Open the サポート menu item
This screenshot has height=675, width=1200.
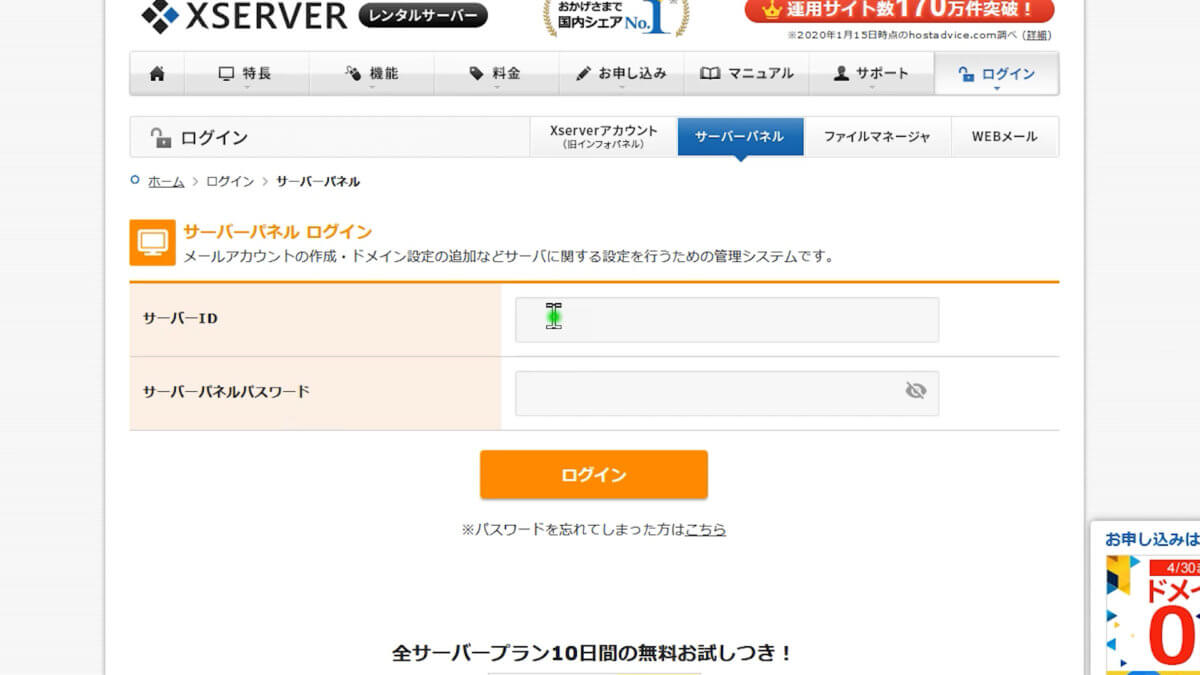coord(871,74)
